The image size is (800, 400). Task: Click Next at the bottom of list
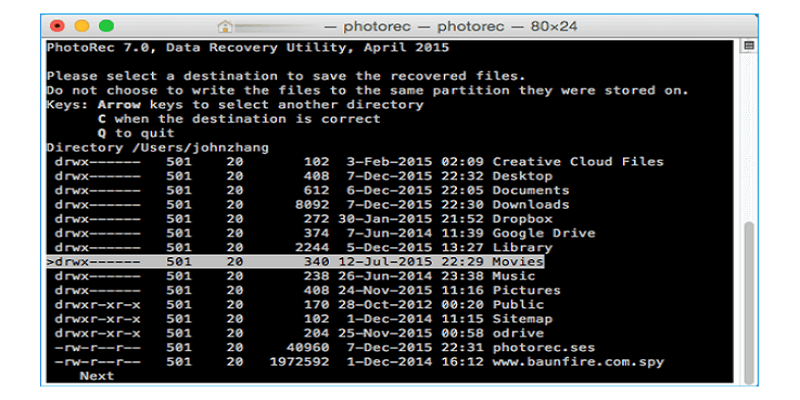pos(97,376)
